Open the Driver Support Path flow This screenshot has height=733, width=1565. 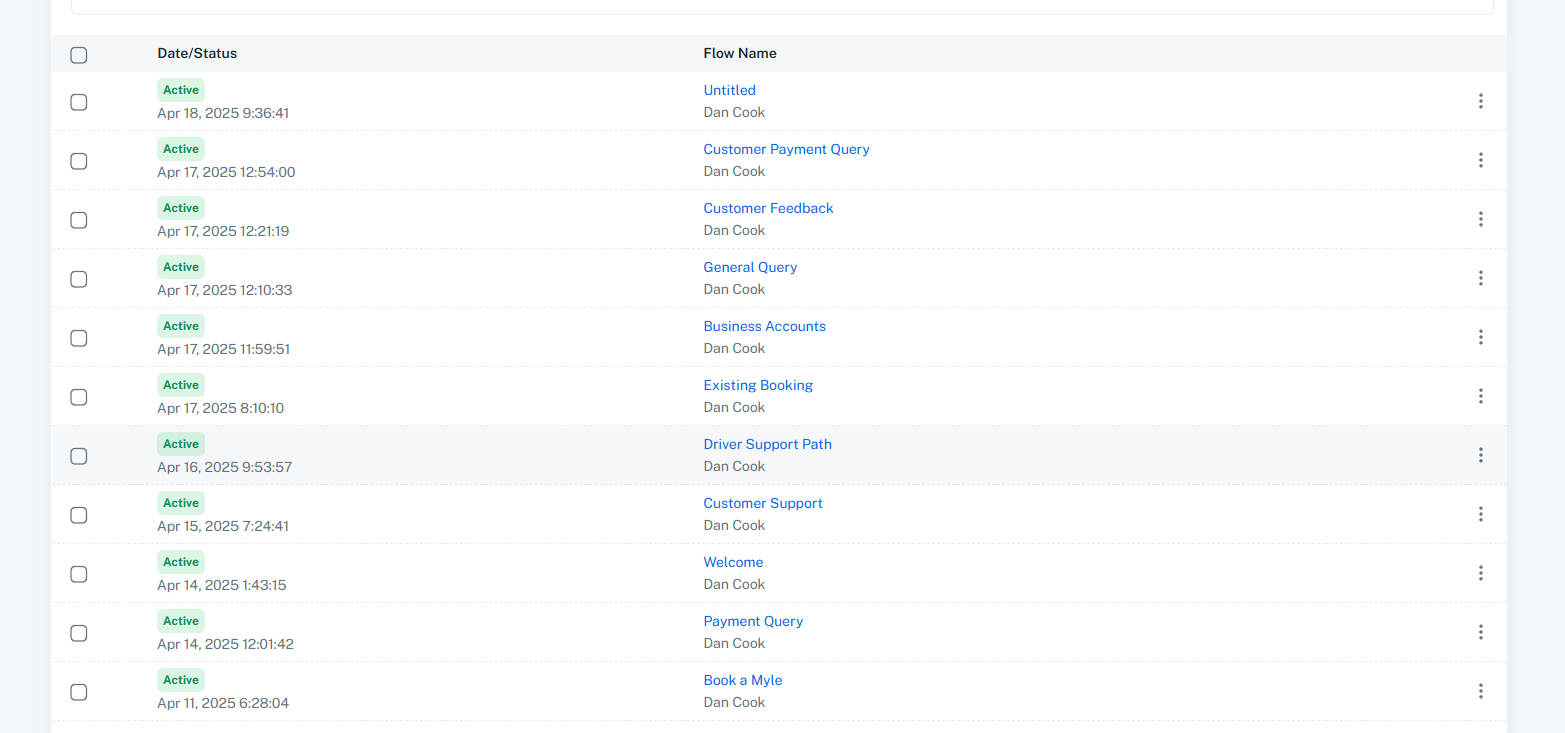(767, 444)
